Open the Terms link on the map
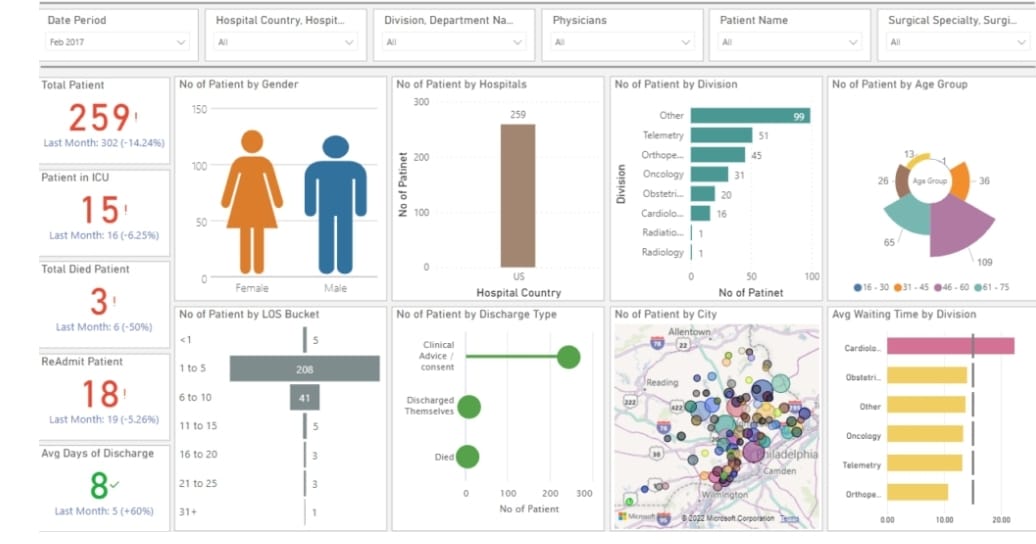The width and height of the screenshot is (1036, 544). pyautogui.click(x=789, y=519)
